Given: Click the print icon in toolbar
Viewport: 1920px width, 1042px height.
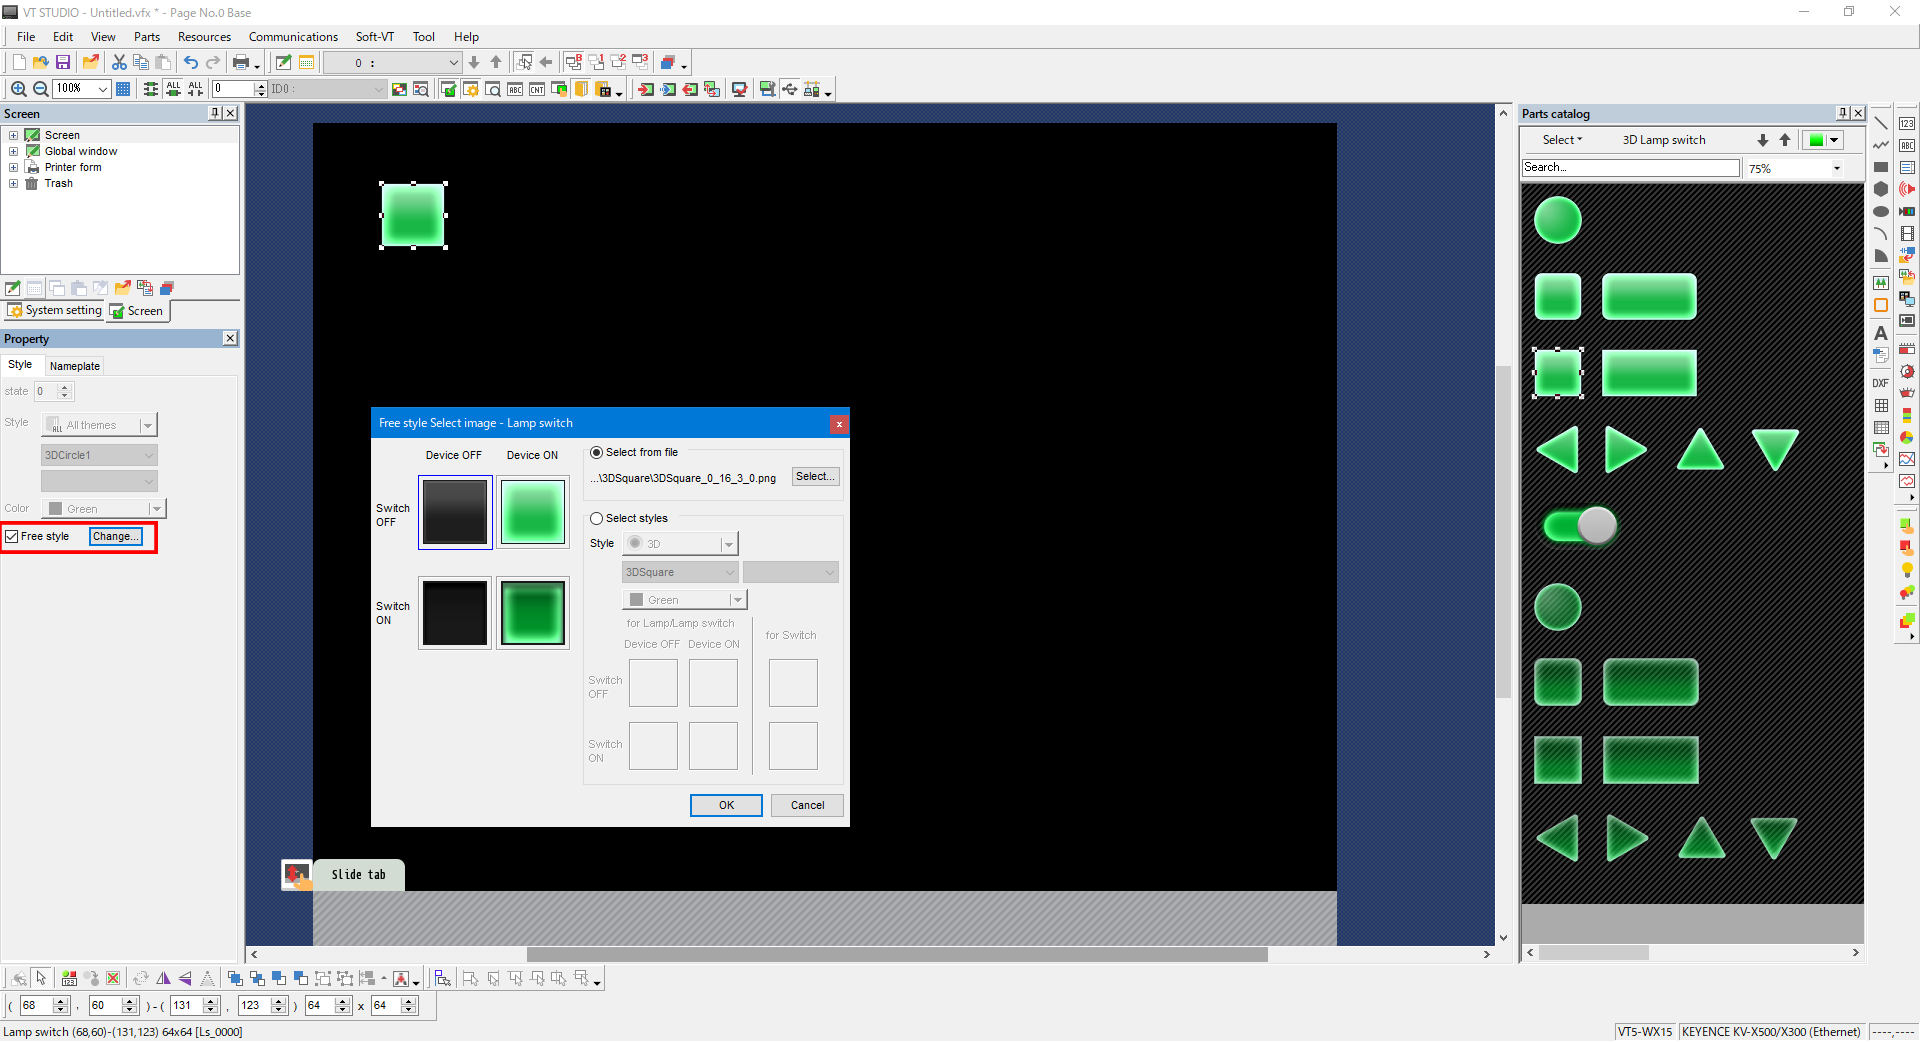Looking at the screenshot, I should coord(241,62).
